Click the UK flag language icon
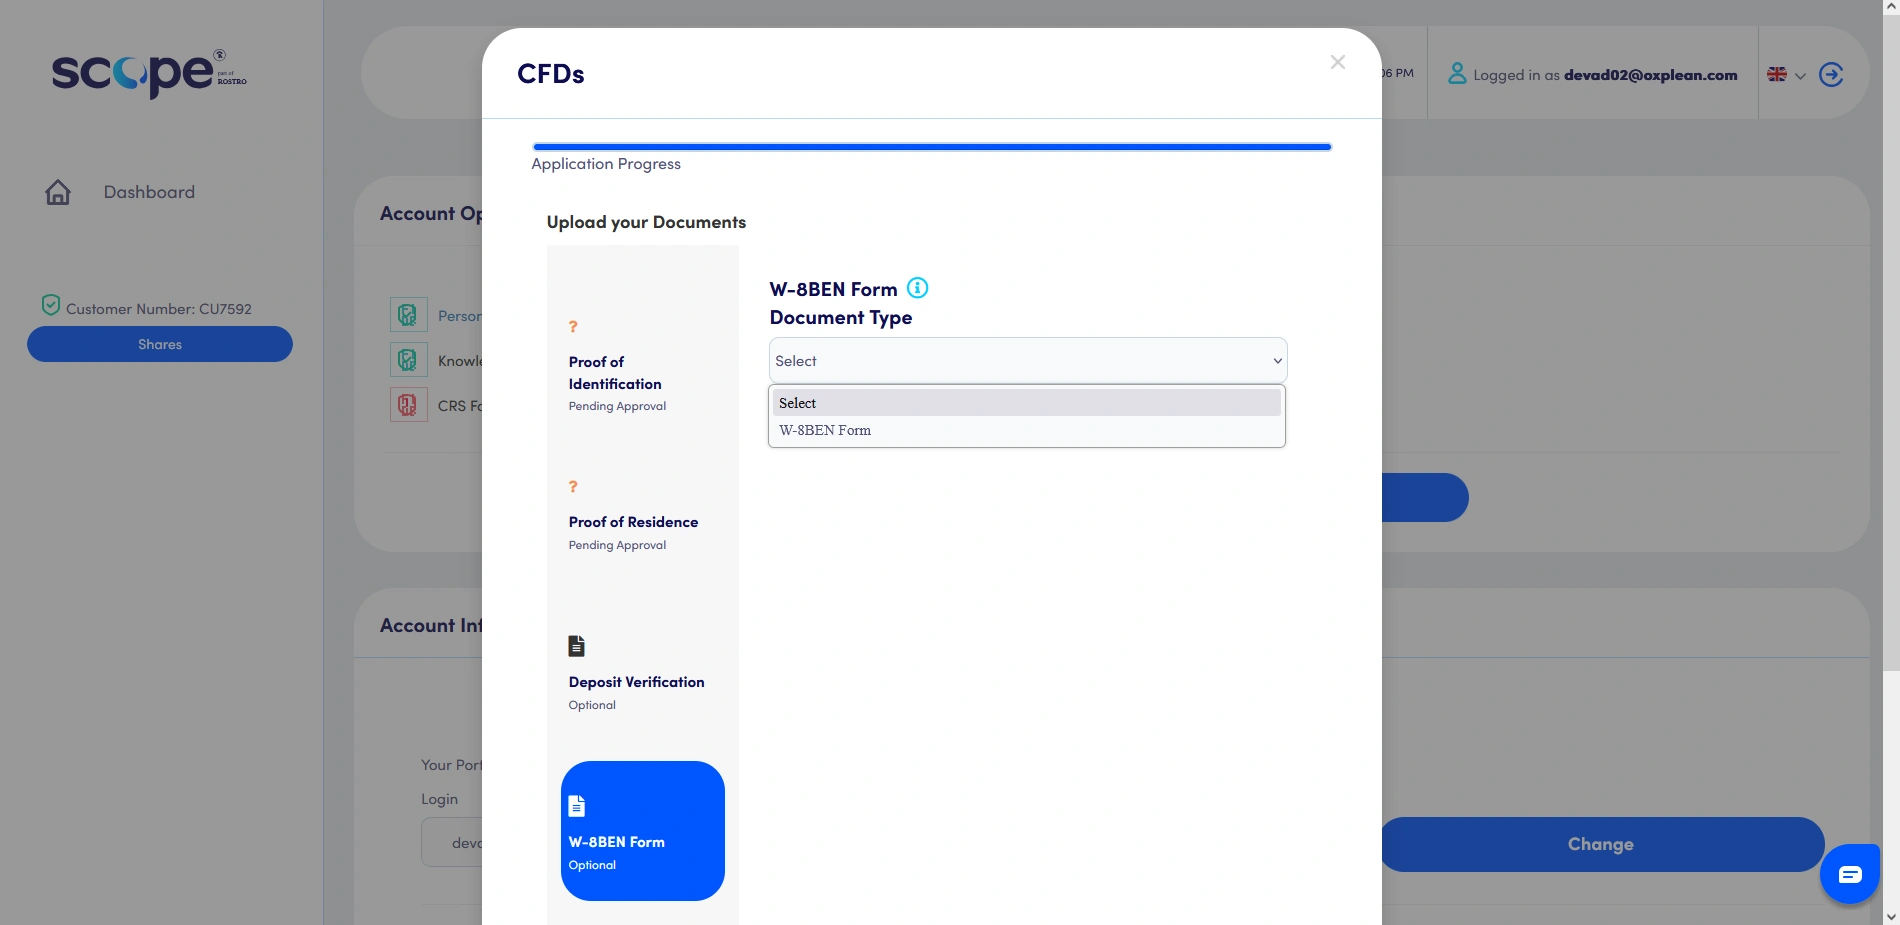Image resolution: width=1900 pixels, height=925 pixels. tap(1777, 74)
